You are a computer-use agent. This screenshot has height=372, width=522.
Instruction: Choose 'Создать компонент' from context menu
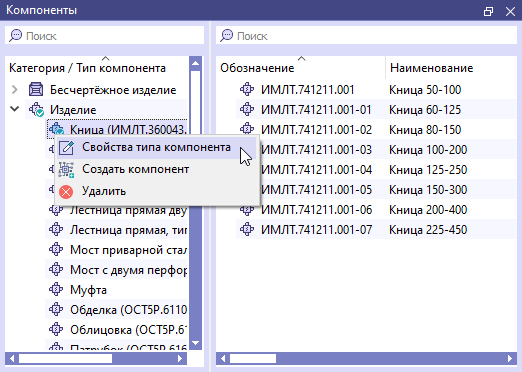click(x=157, y=169)
